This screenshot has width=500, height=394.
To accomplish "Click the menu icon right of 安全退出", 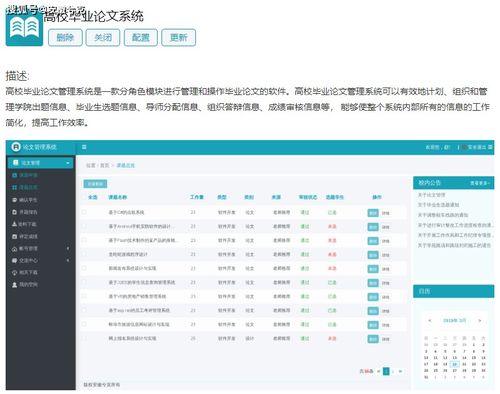I will pos(490,147).
